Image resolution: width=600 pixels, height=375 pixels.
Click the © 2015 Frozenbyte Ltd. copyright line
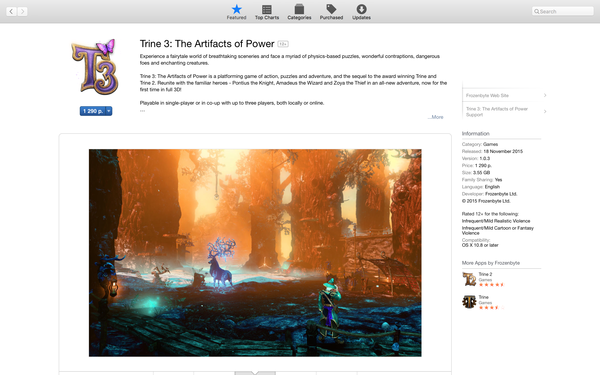[486, 201]
